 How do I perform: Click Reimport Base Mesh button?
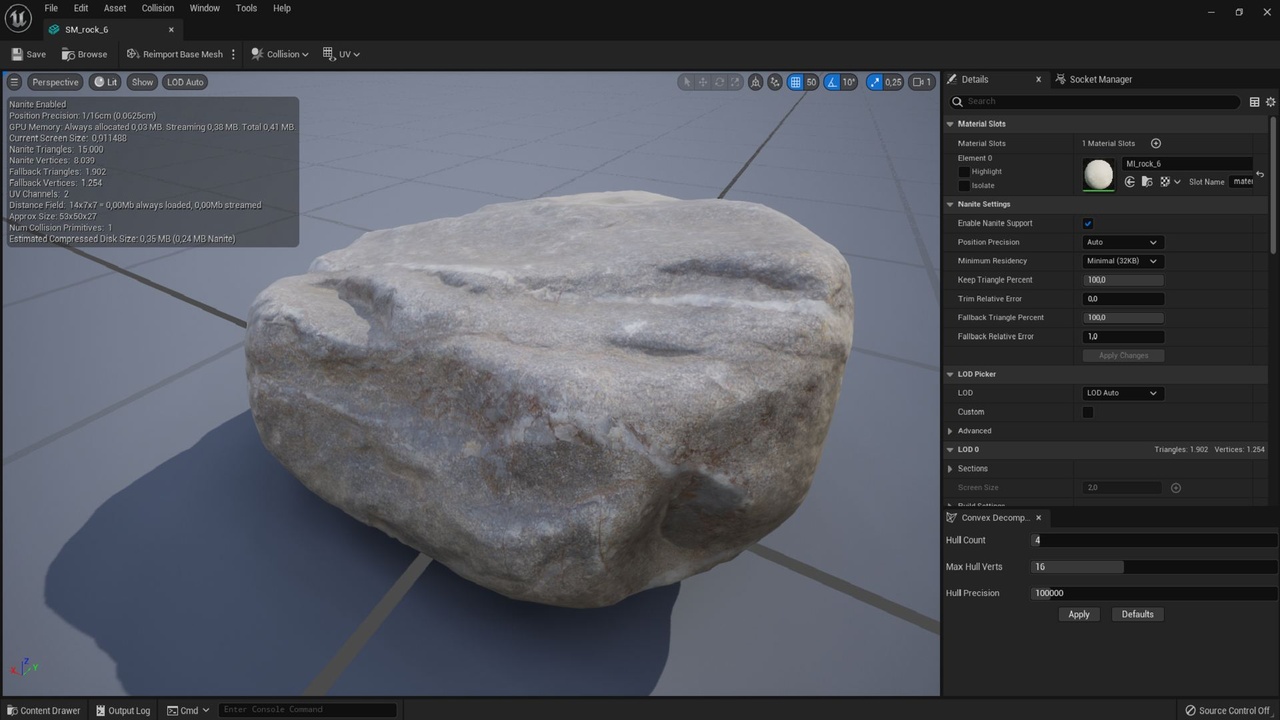point(175,54)
